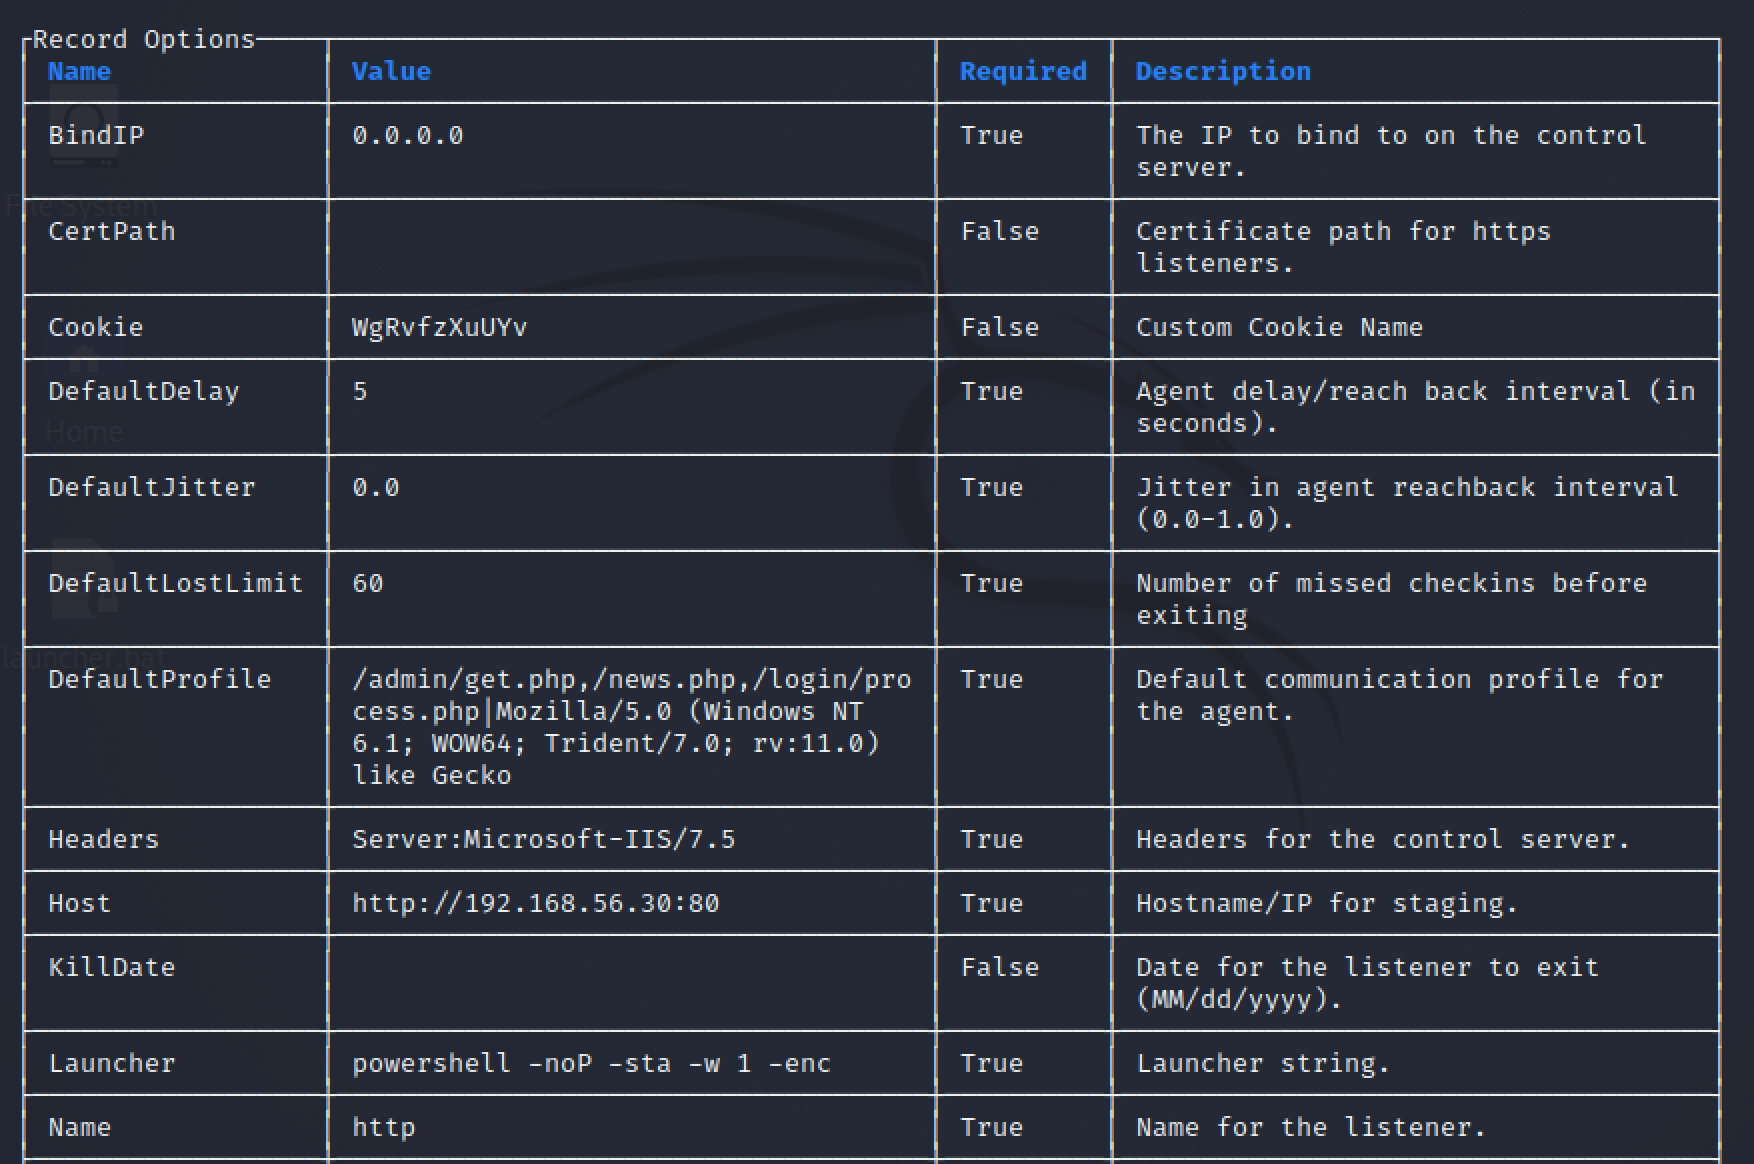Click the False value in Cookie row
The image size is (1754, 1164).
click(x=1000, y=327)
